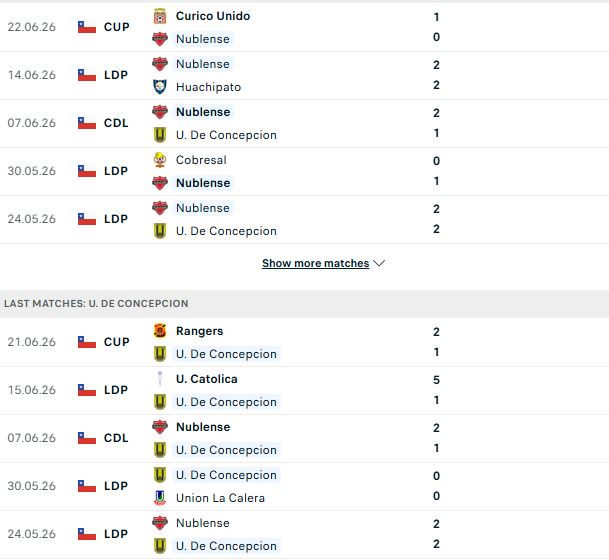Click the Union La Calera team name
609x560 pixels.
[x=220, y=498]
